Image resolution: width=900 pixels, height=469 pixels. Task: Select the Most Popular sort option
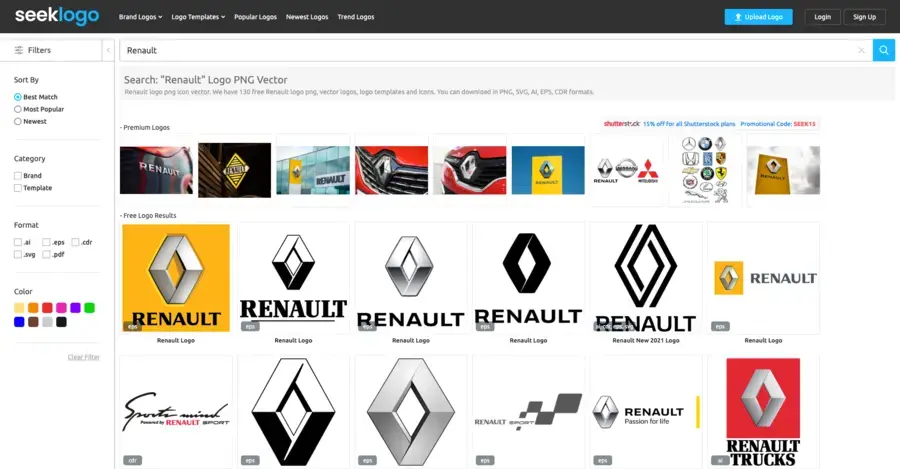[18, 109]
